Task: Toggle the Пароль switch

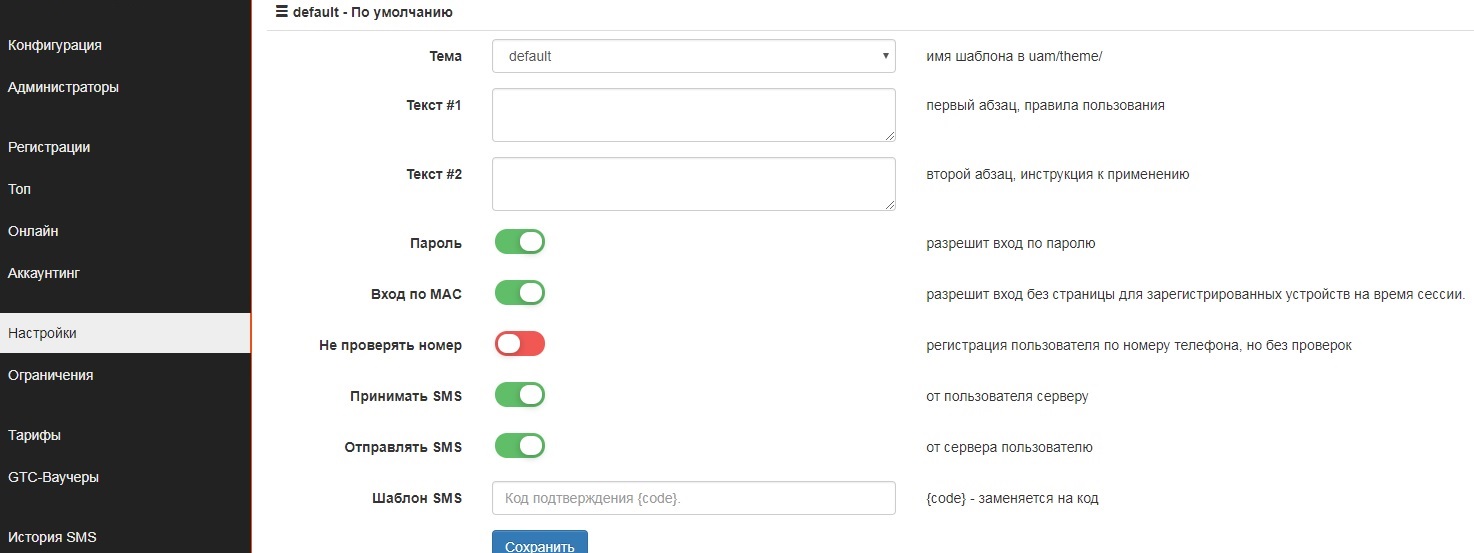Action: pyautogui.click(x=519, y=242)
